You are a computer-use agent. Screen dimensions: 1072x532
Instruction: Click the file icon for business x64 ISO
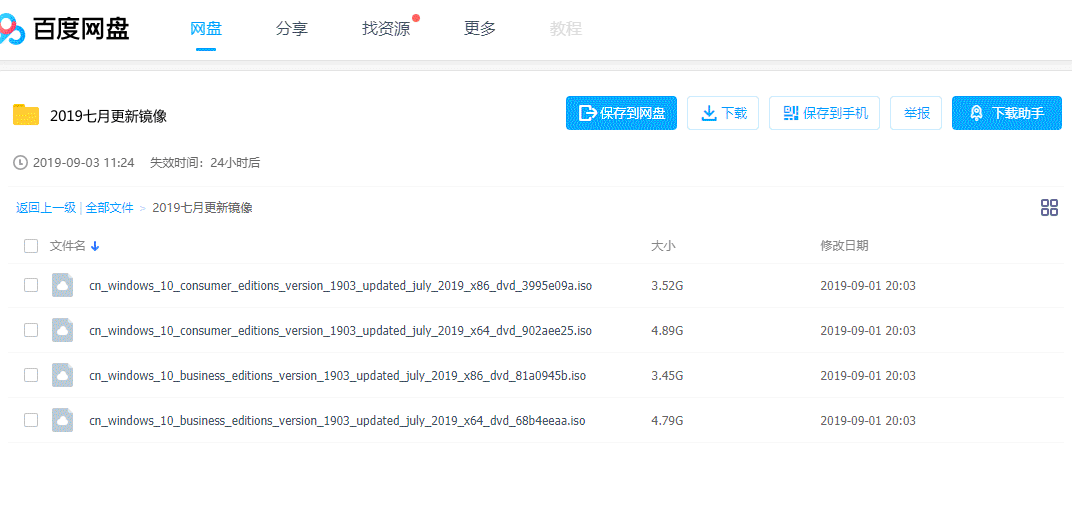[x=62, y=420]
